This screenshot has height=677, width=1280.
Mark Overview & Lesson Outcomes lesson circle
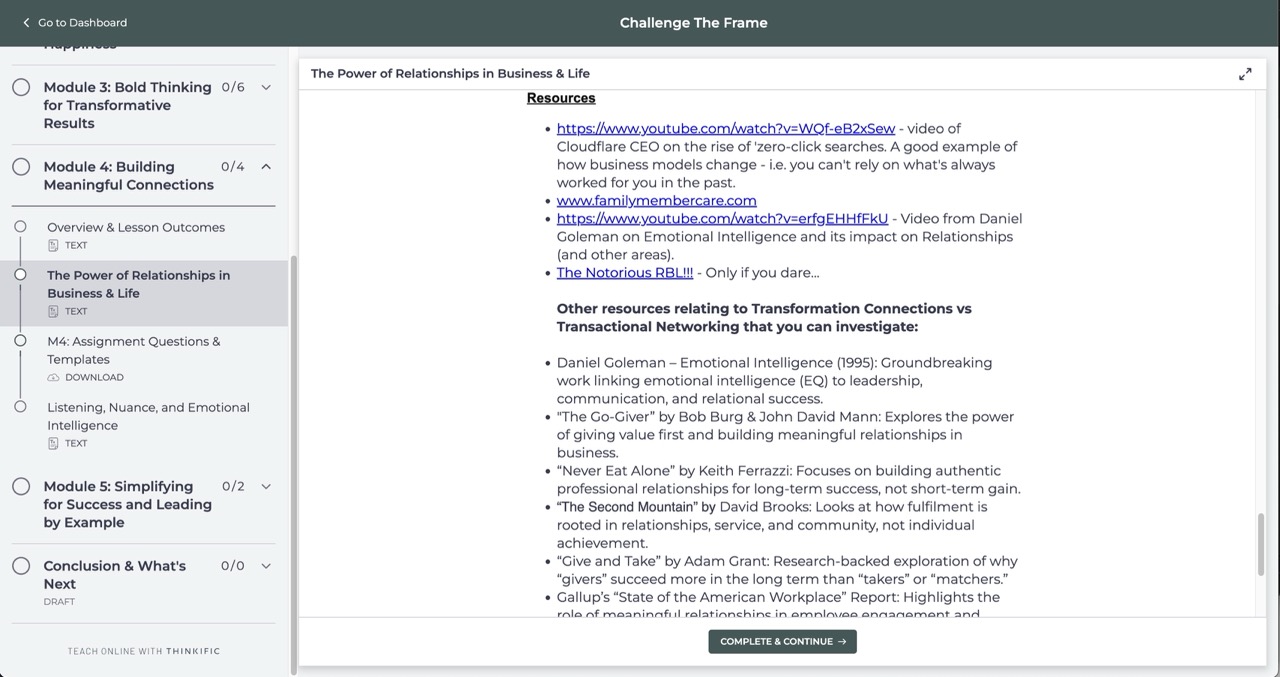[x=20, y=227]
